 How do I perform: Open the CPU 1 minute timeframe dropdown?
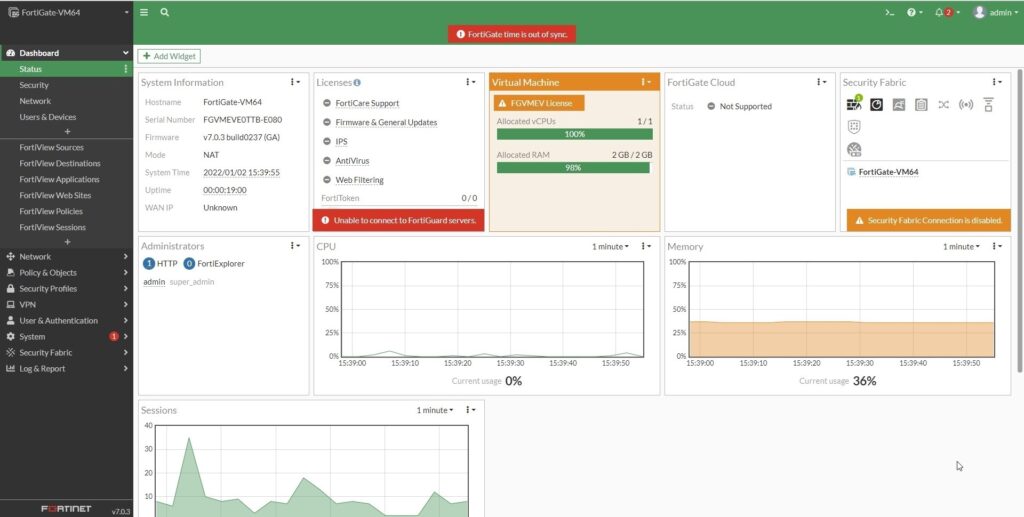[610, 246]
